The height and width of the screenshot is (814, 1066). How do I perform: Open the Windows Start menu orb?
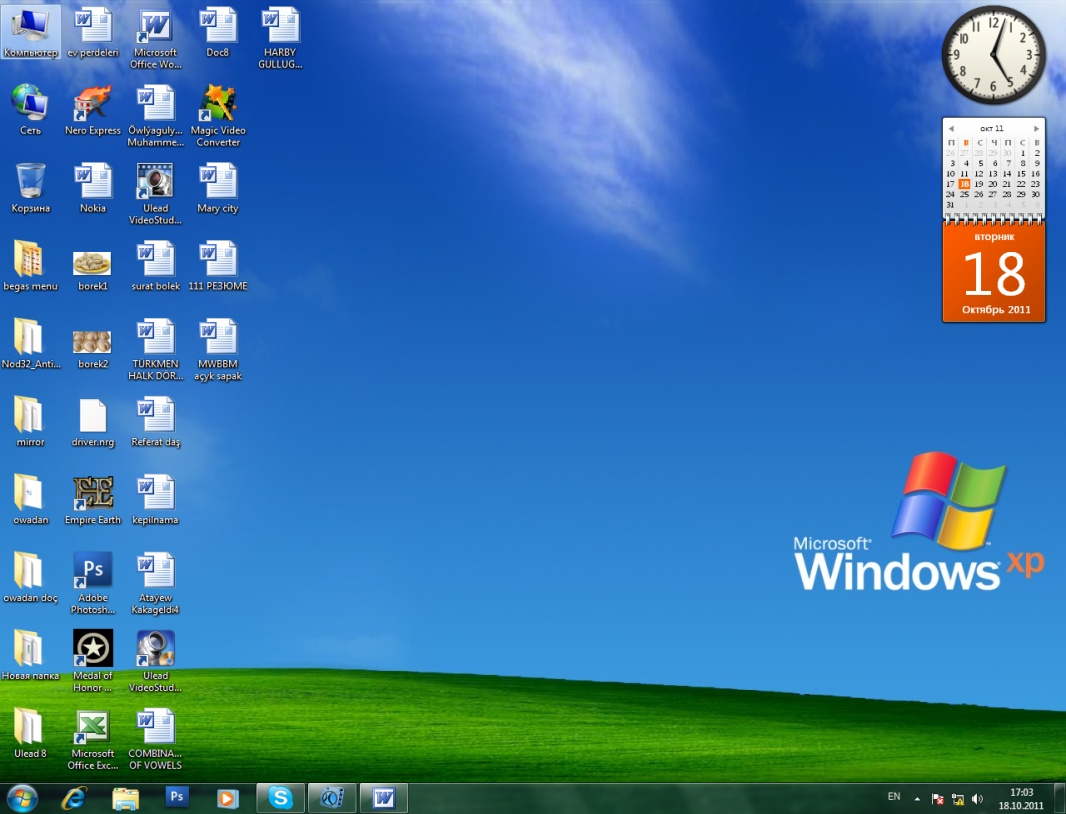(x=22, y=798)
